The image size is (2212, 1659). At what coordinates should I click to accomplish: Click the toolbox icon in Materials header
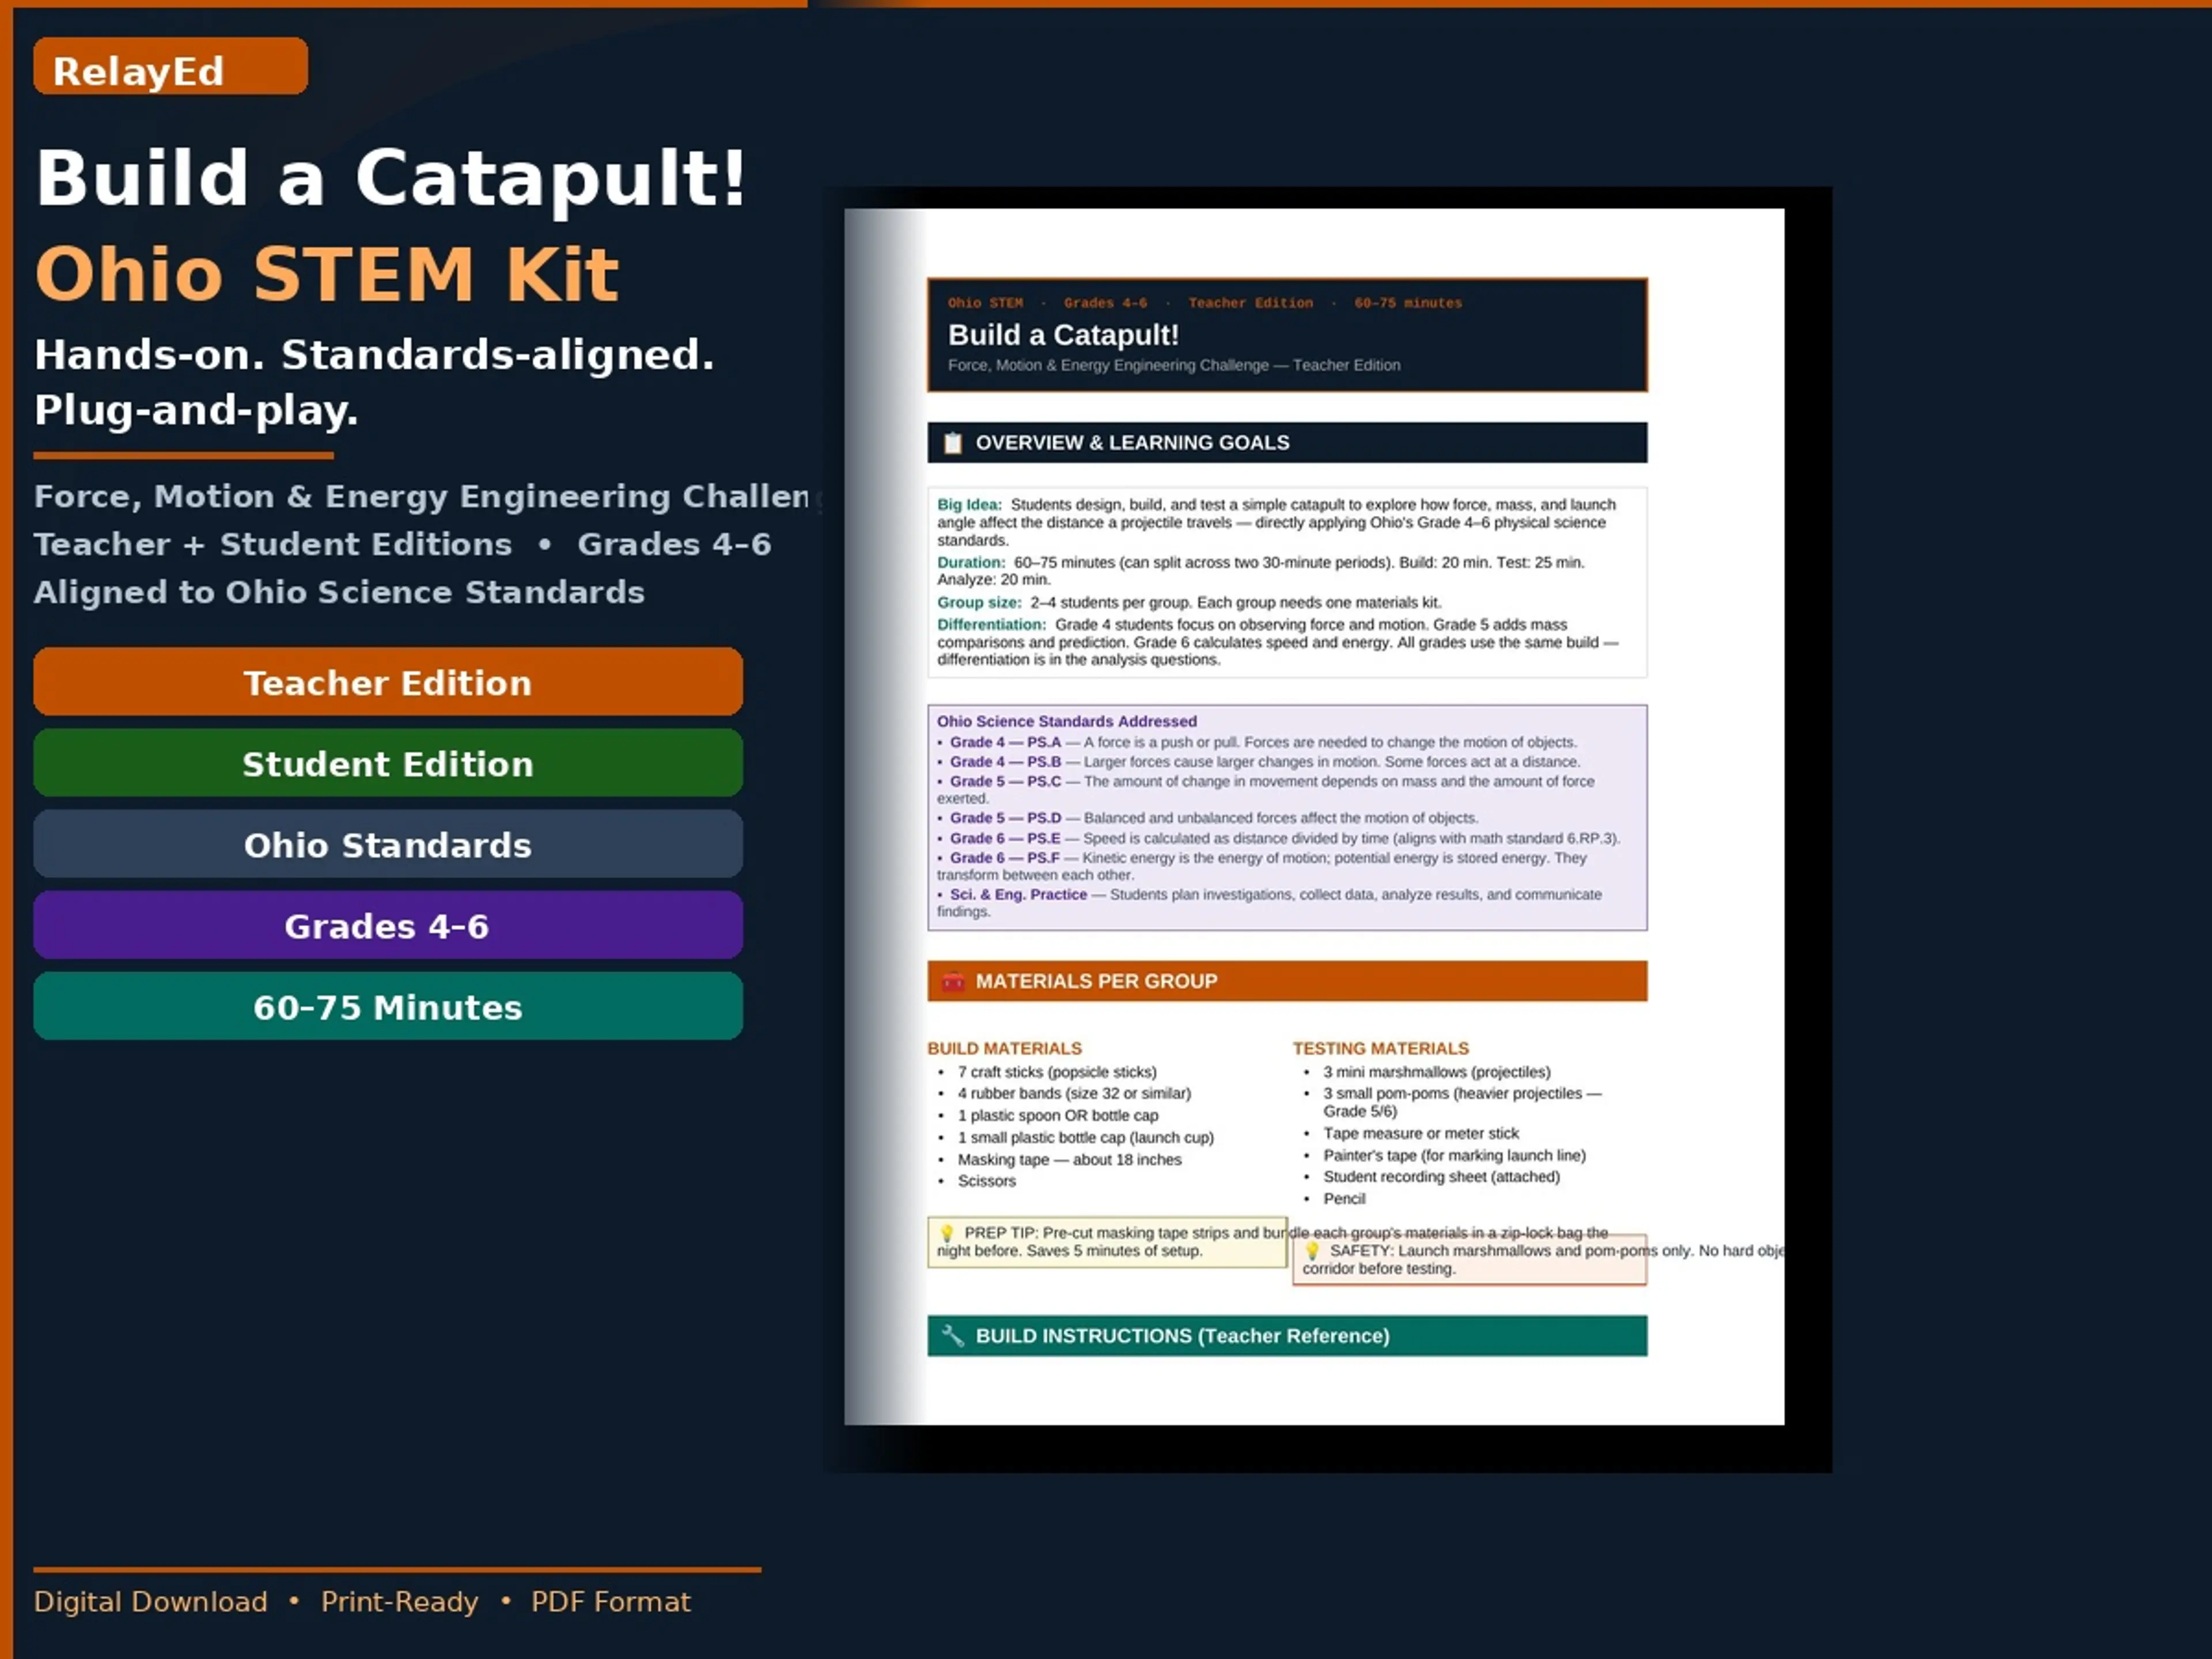(952, 981)
